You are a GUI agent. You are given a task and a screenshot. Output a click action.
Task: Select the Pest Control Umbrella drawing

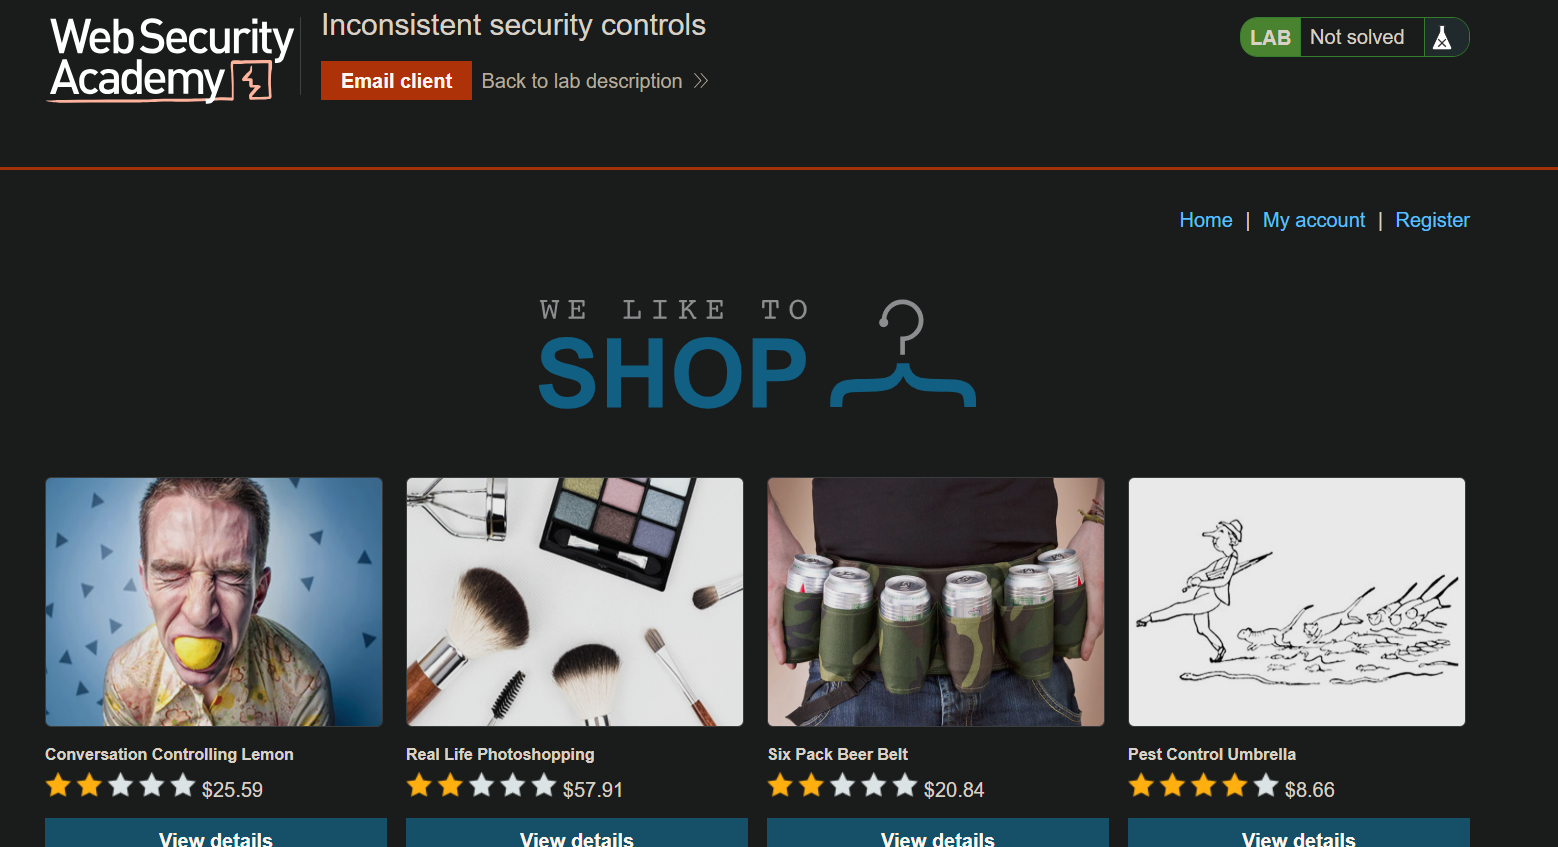click(x=1297, y=602)
